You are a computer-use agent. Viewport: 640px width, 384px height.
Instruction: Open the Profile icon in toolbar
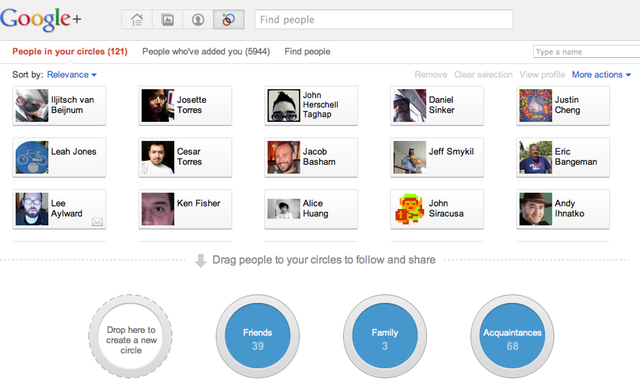click(198, 20)
